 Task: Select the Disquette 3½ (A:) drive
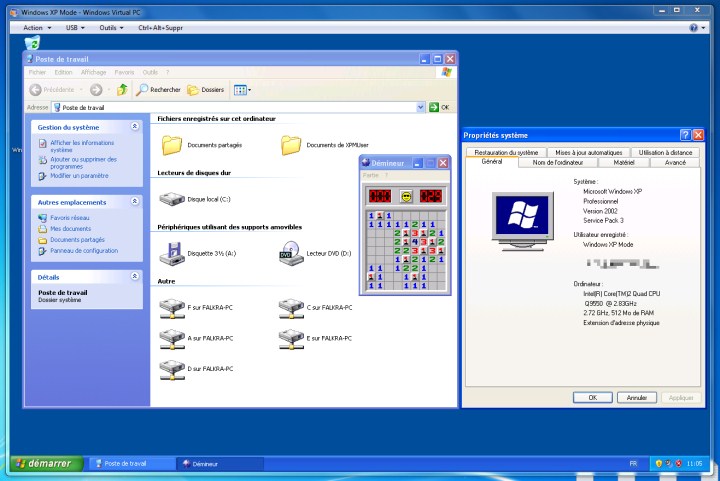pyautogui.click(x=172, y=253)
